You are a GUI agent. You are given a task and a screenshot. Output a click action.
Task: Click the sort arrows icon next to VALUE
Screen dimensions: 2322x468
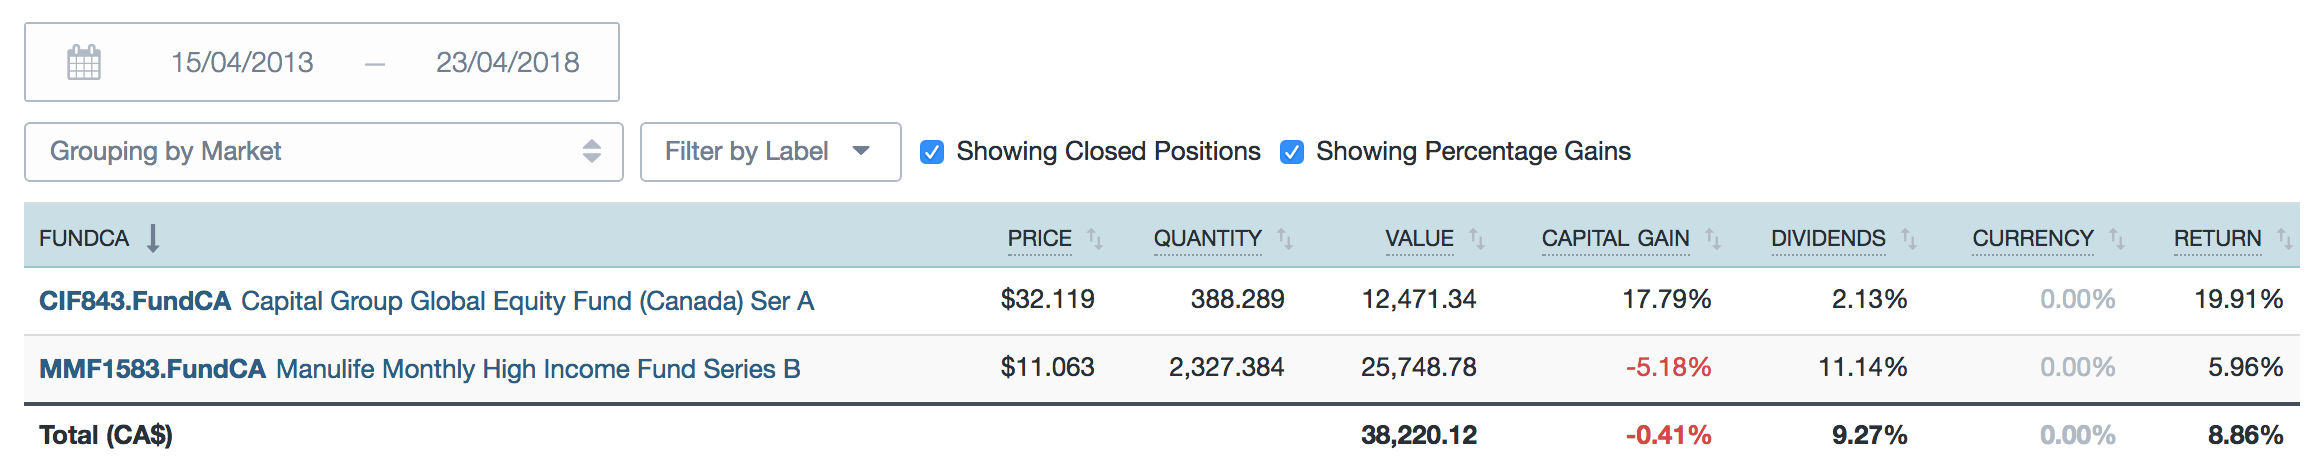[1477, 238]
